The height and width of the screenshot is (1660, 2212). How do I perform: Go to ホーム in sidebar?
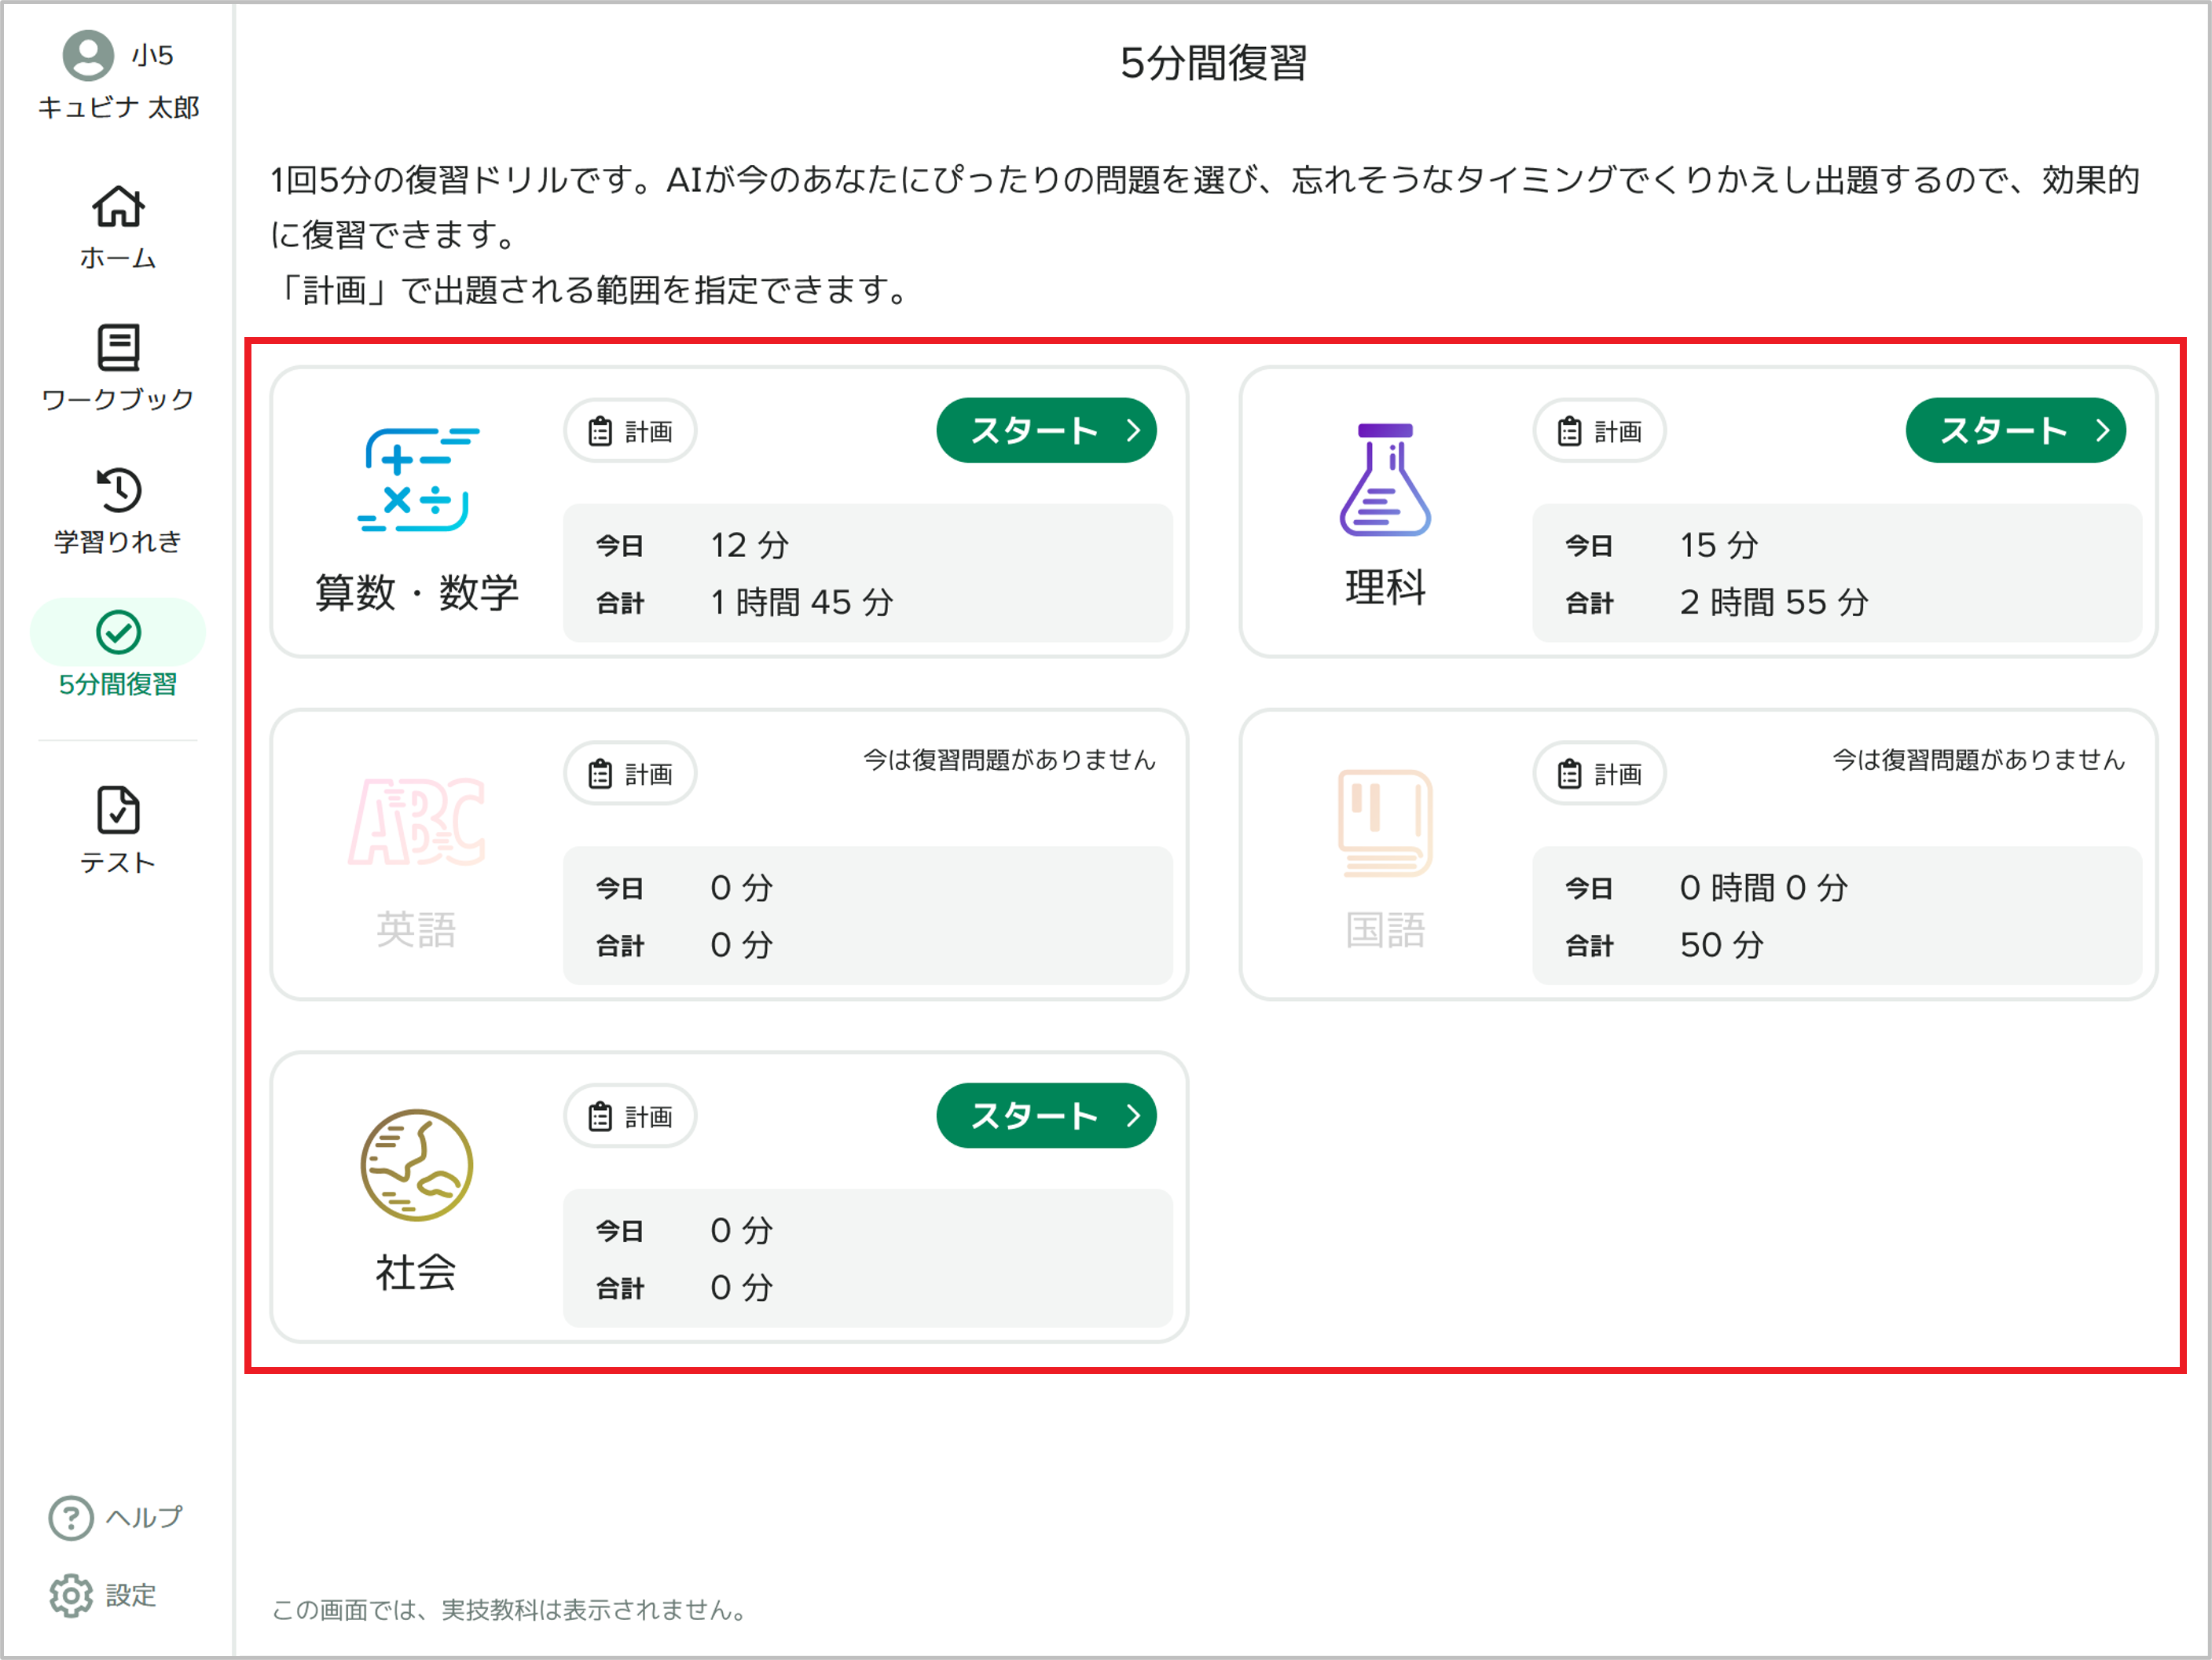tap(118, 258)
